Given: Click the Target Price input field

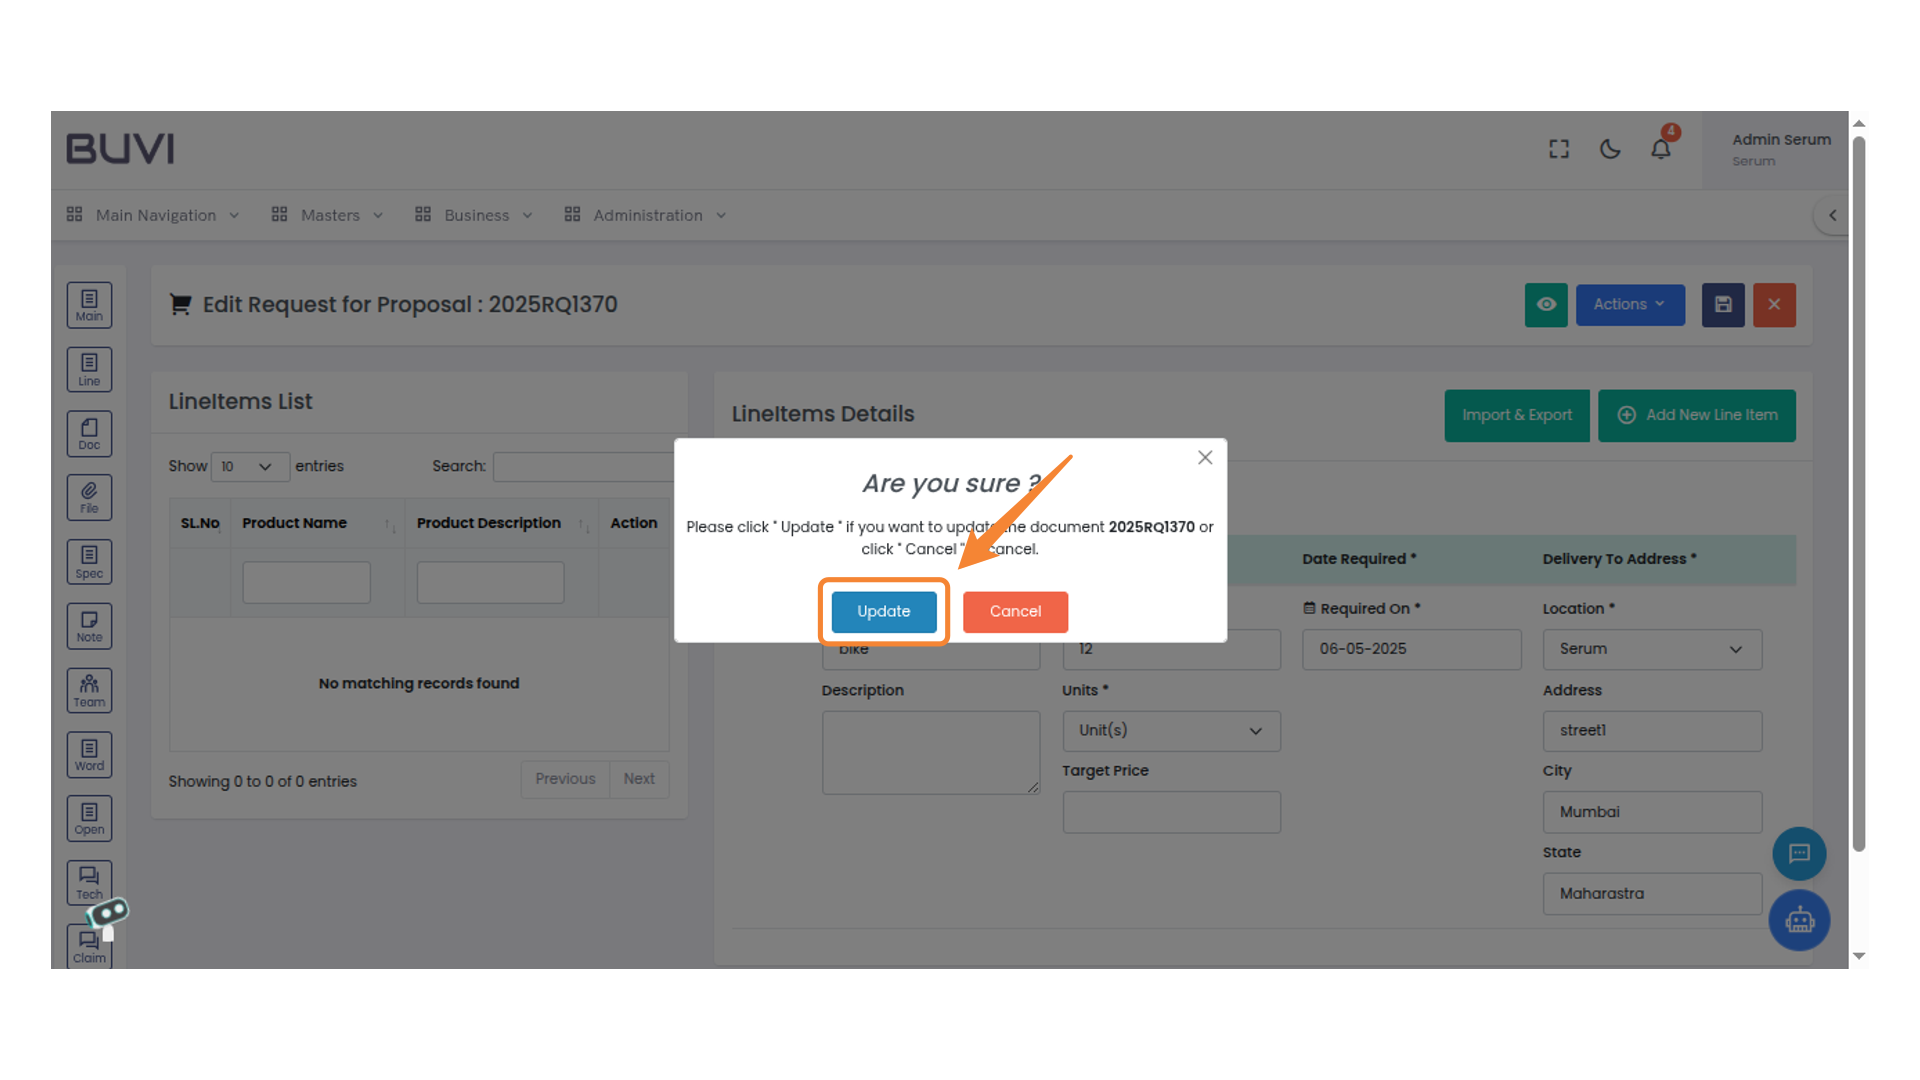Looking at the screenshot, I should (x=1170, y=812).
